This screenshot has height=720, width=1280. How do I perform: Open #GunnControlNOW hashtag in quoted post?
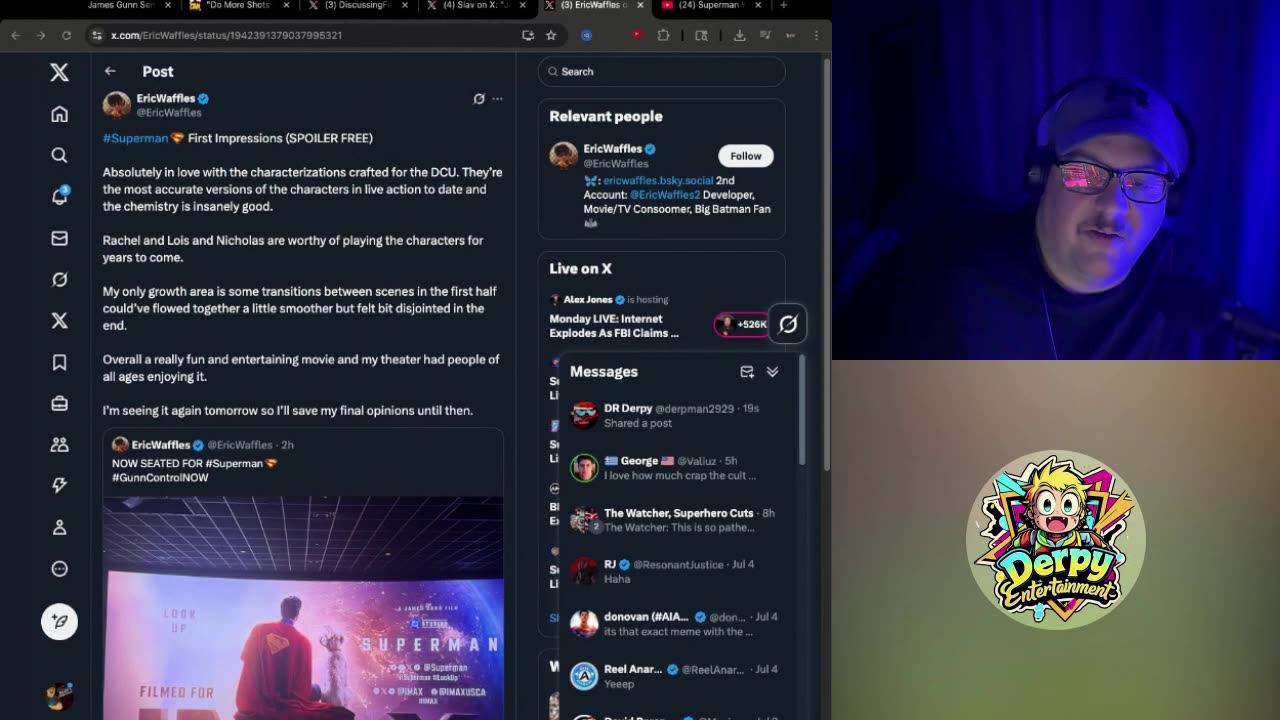click(160, 478)
